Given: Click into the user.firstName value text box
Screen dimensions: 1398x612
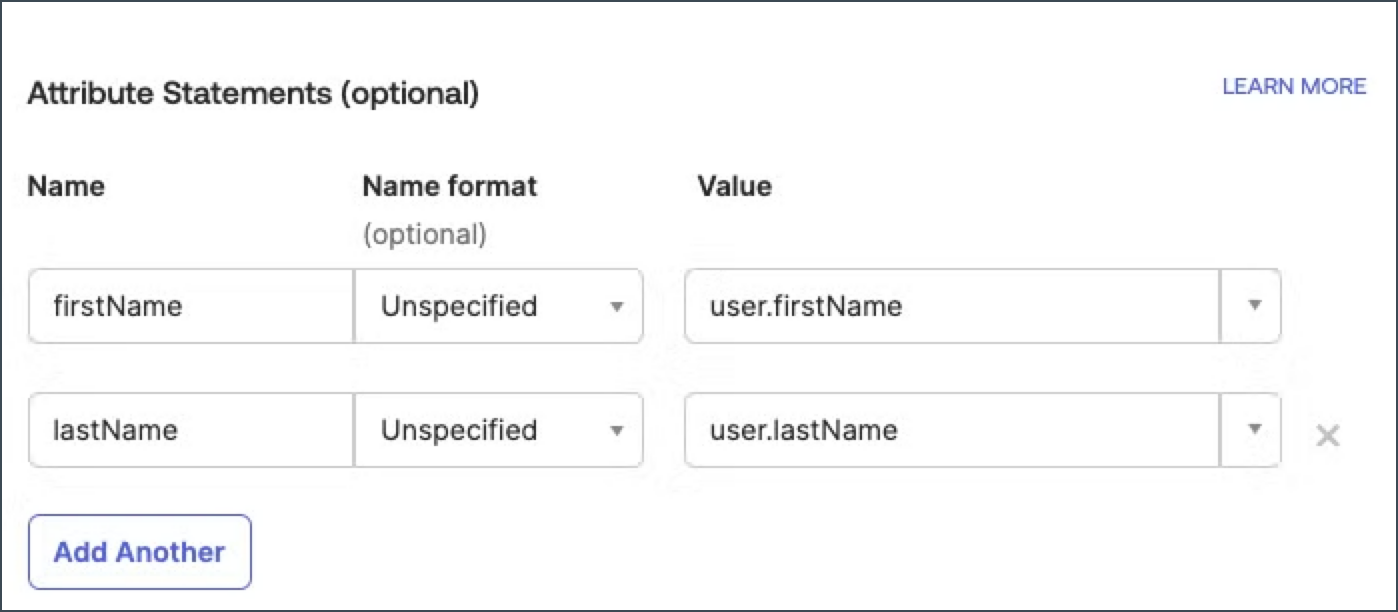Looking at the screenshot, I should coord(950,306).
